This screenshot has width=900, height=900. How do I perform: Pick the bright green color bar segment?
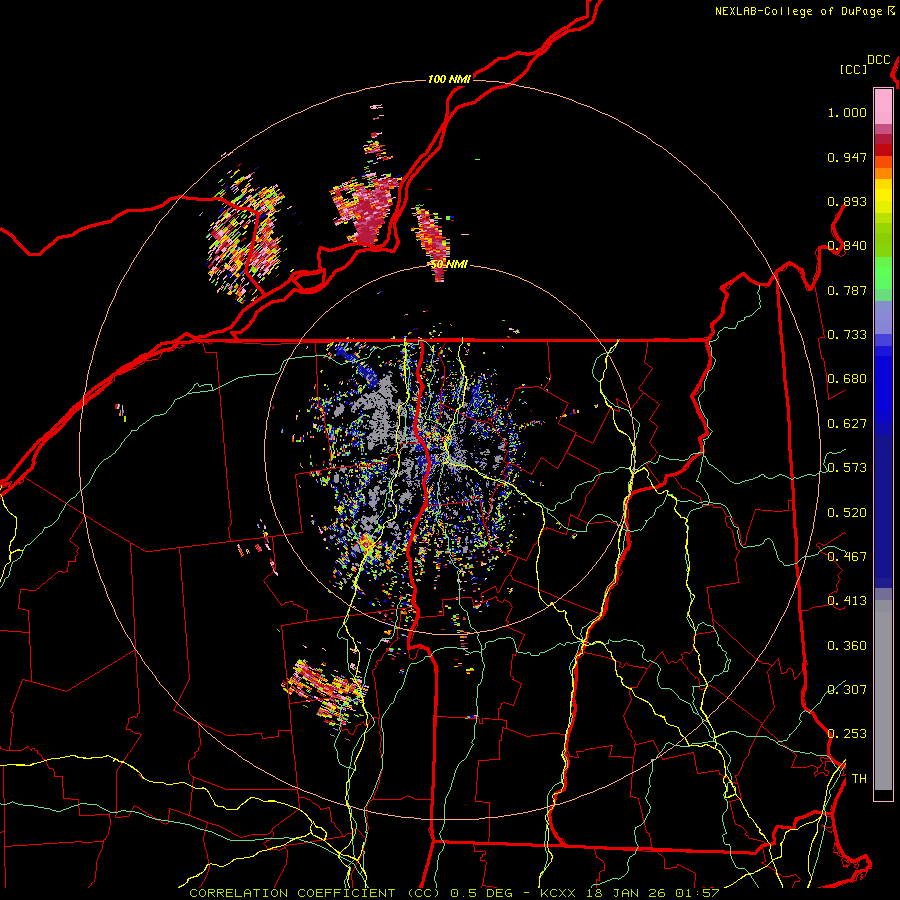(x=883, y=273)
